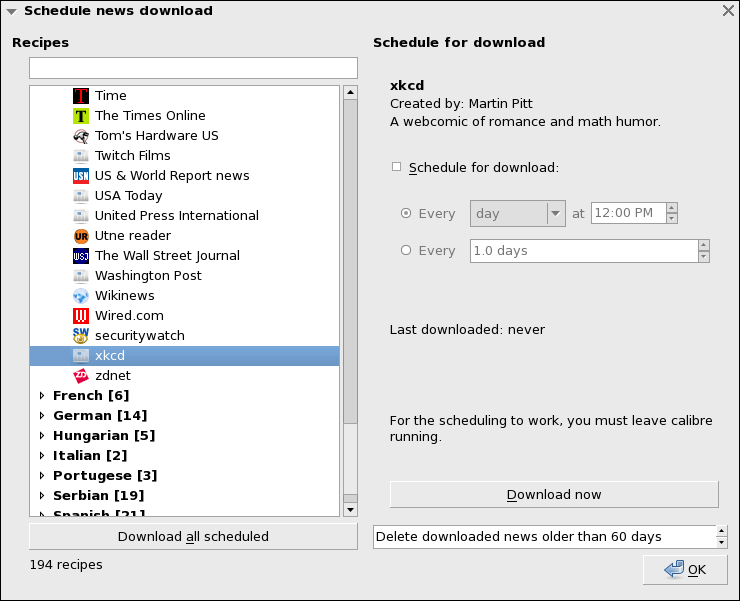The image size is (740, 601).
Task: Select the Time recipe
Action: click(111, 96)
